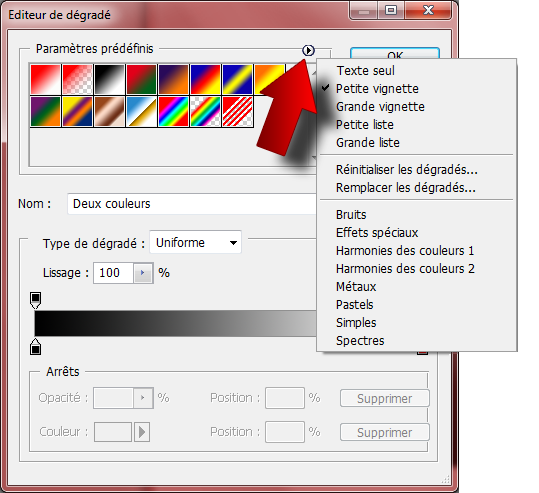539x493 pixels.
Task: Check the Petite vignette view option
Action: tap(377, 89)
